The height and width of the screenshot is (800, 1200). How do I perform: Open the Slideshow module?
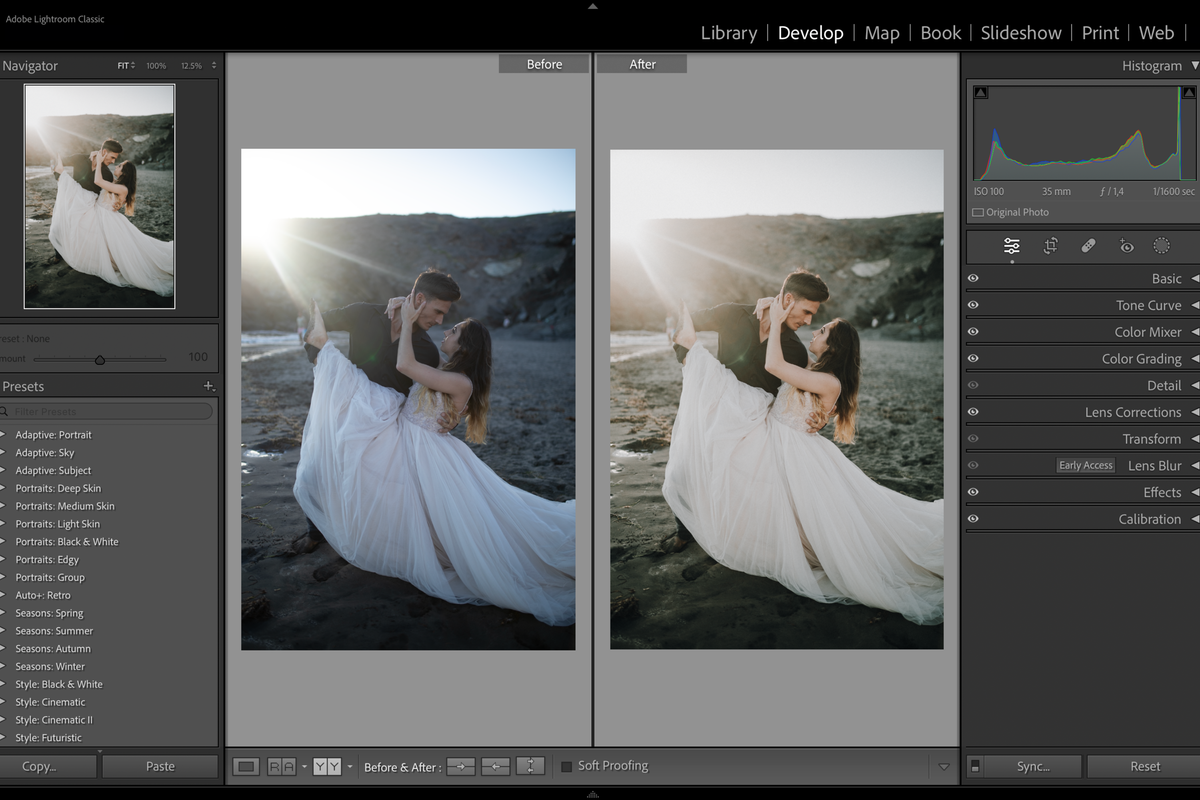coord(1020,33)
